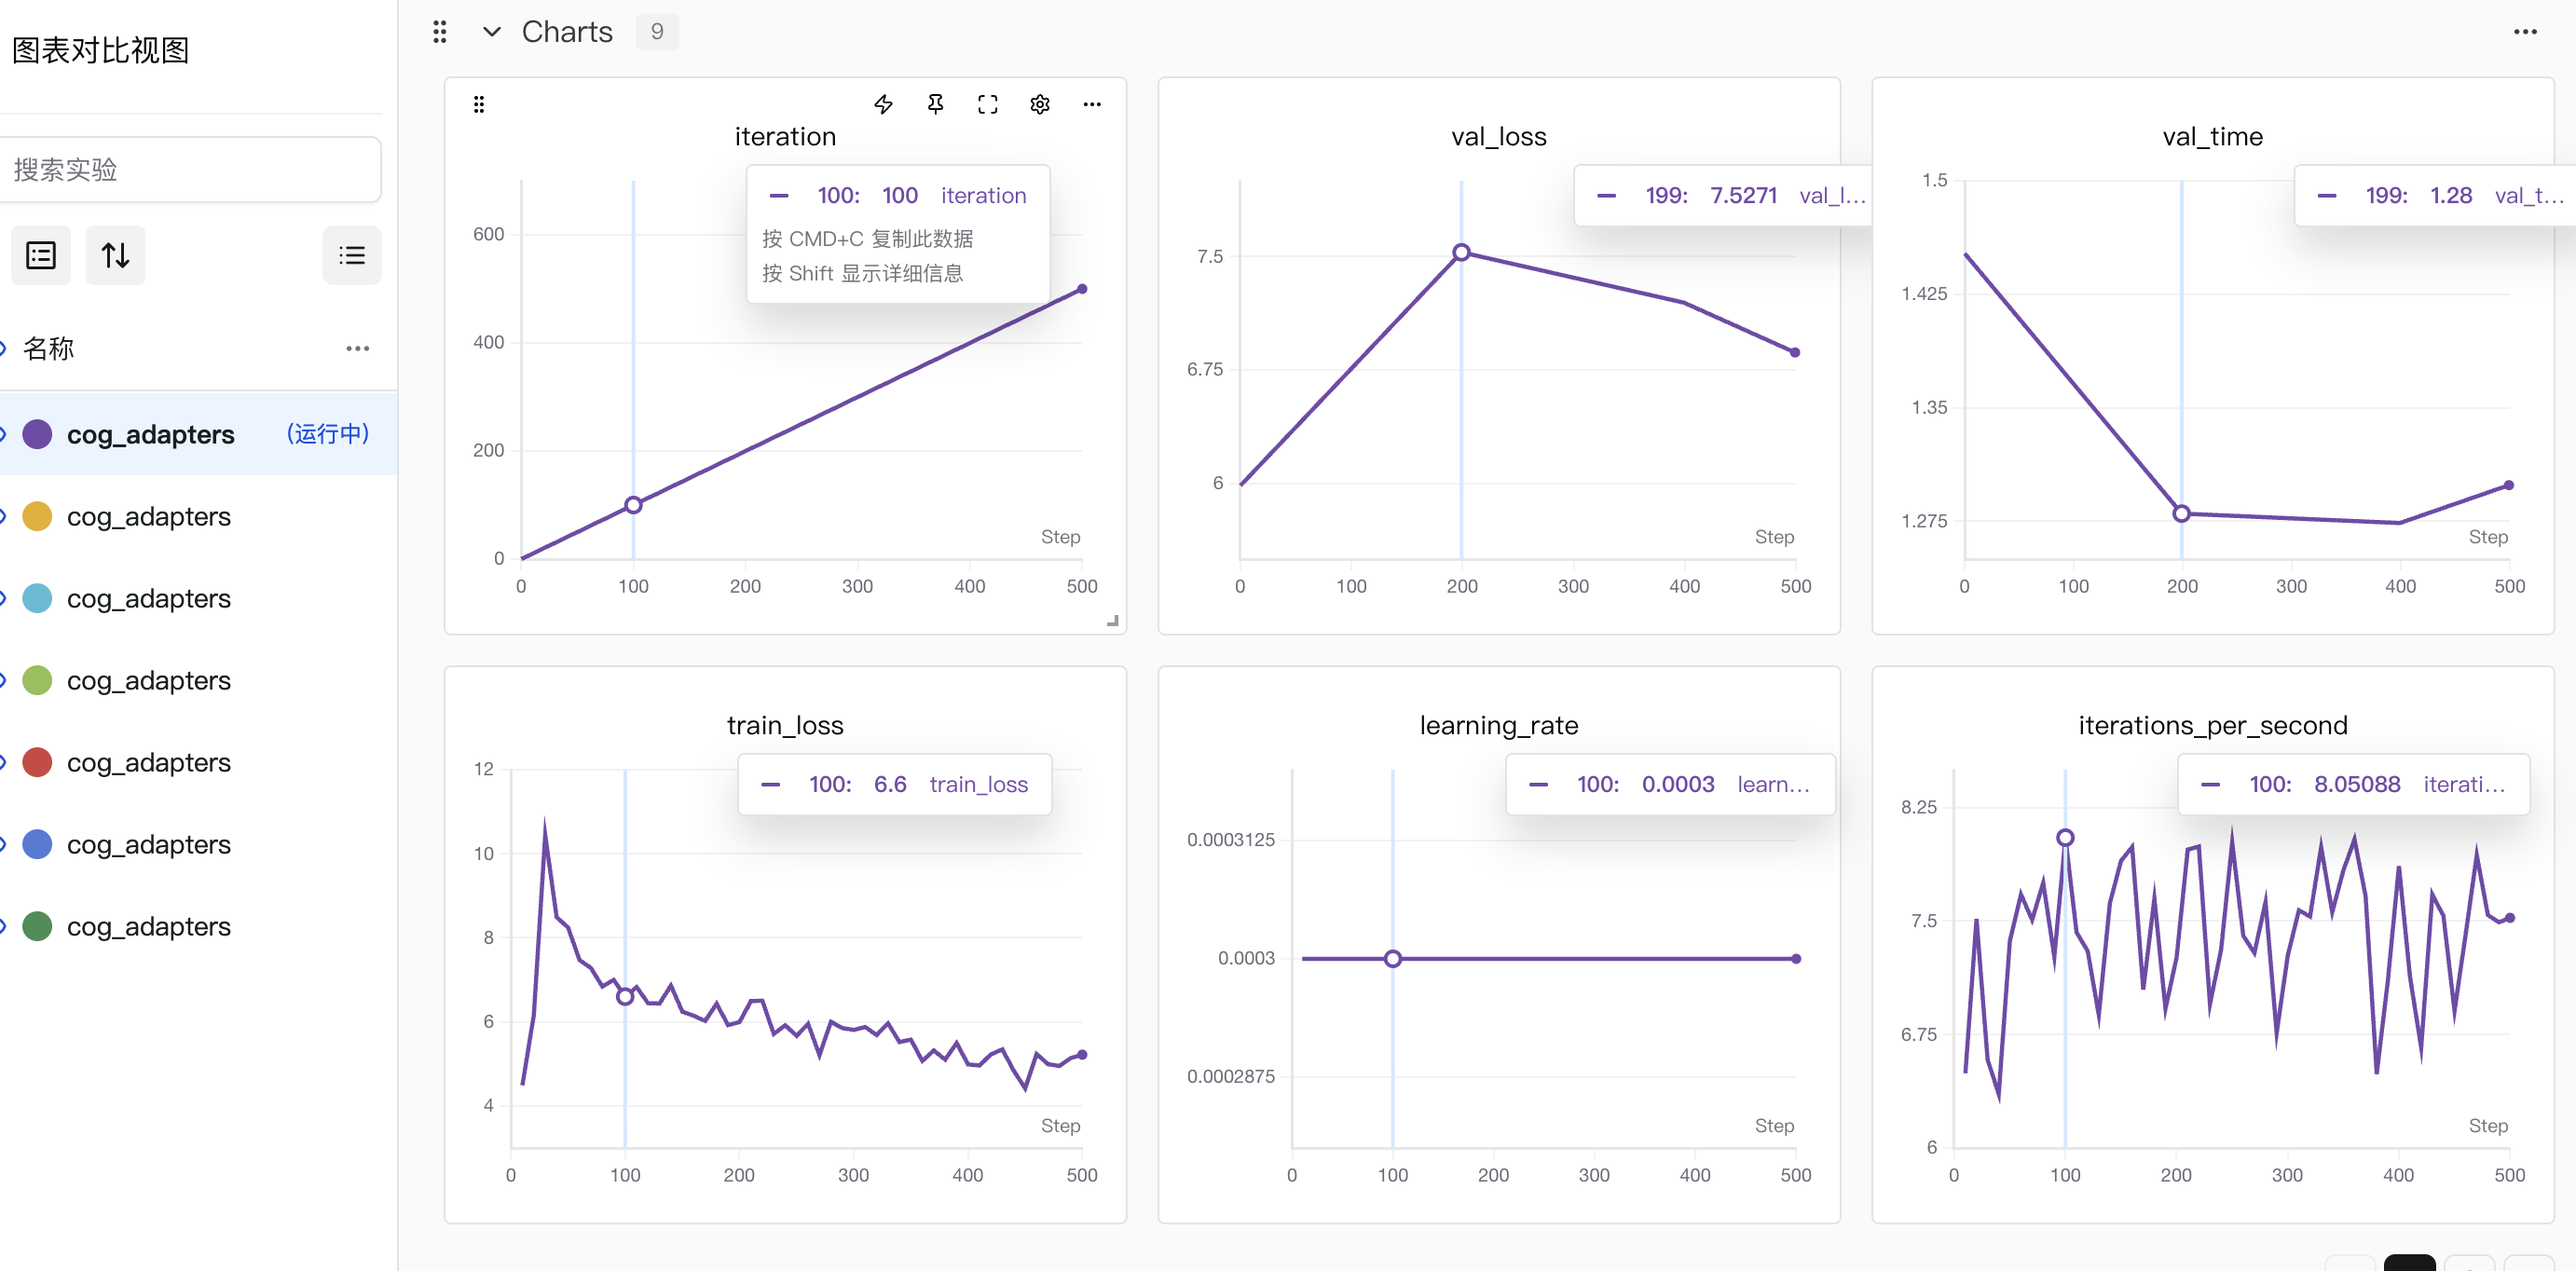Image resolution: width=2576 pixels, height=1271 pixels.
Task: Pin the iteration chart
Action: (935, 104)
